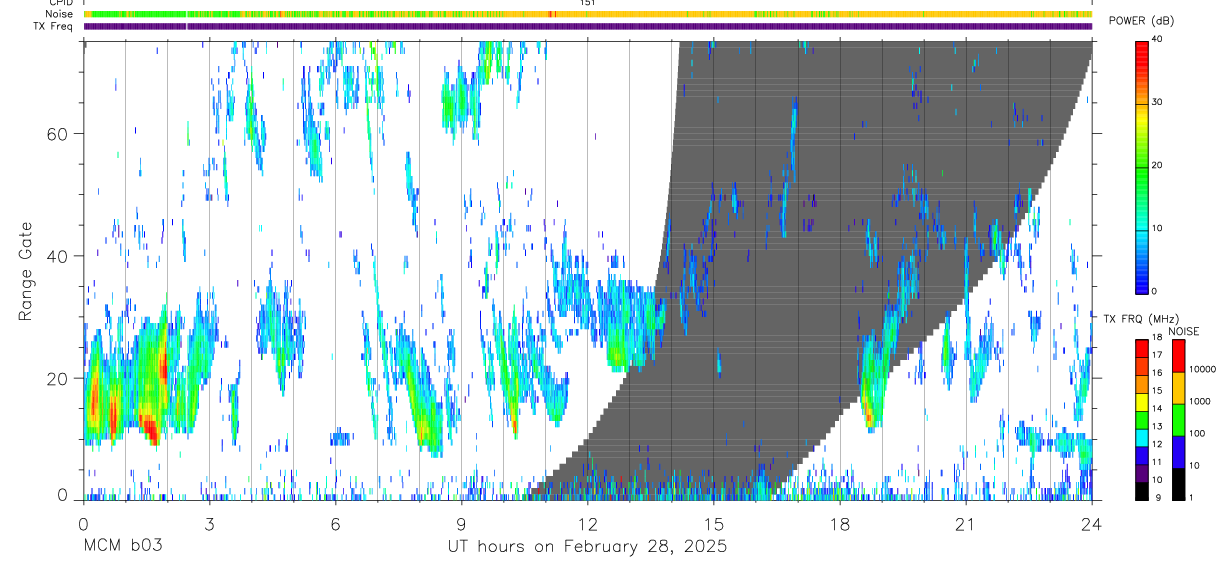1228x567 pixels.
Task: Select the 21 tick on UT hours axis
Action: 966,522
